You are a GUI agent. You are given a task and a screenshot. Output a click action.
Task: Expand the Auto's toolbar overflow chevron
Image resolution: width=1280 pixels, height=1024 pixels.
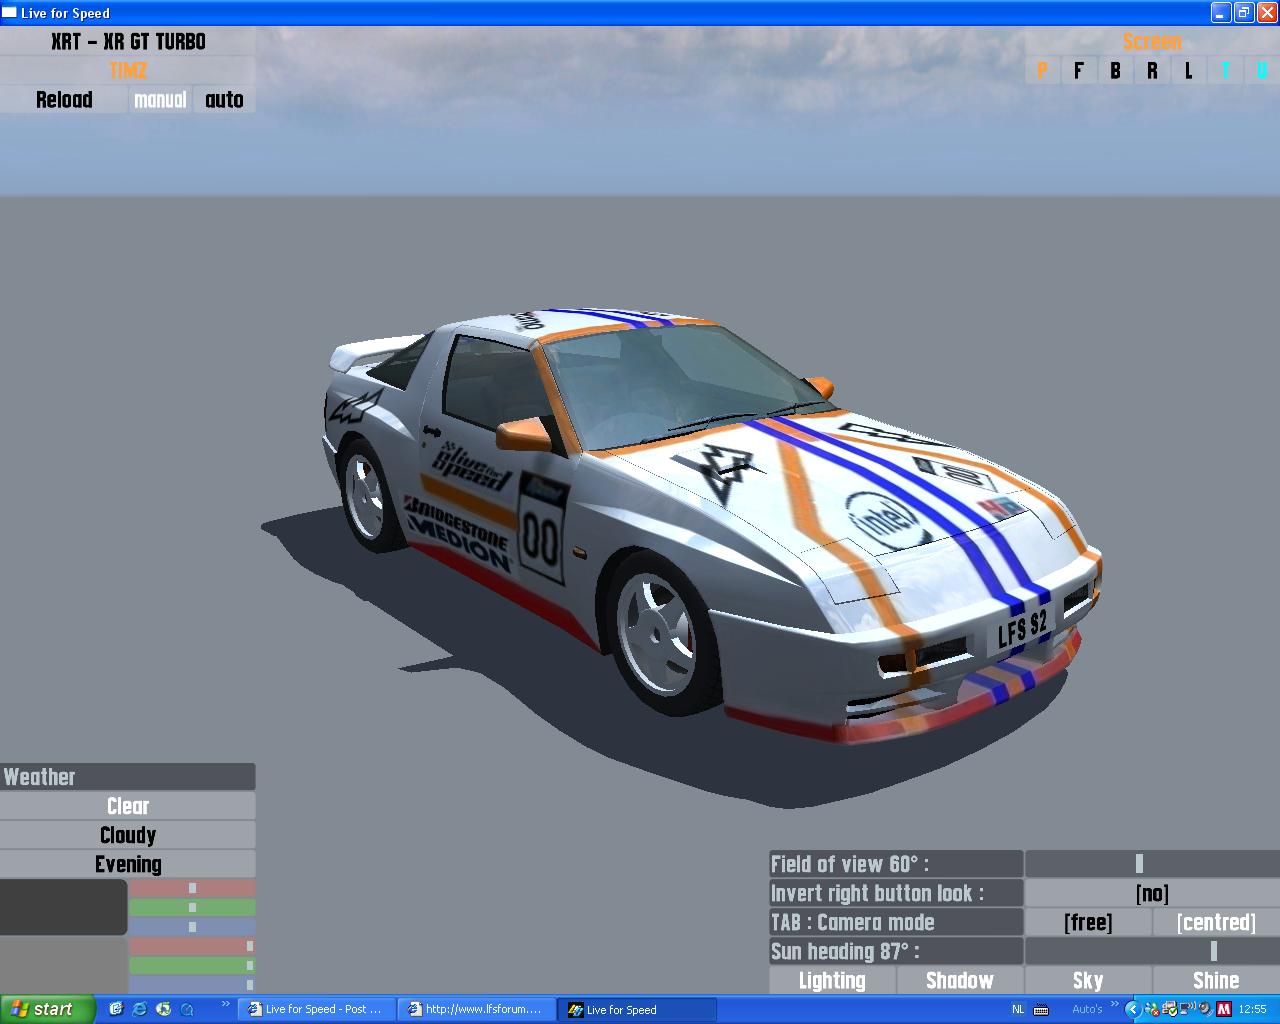point(1115,1004)
